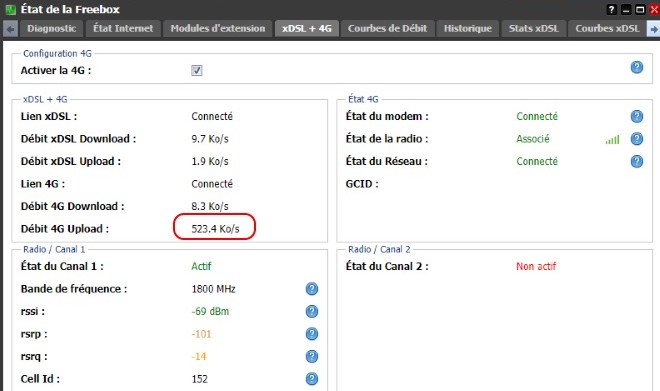The height and width of the screenshot is (391, 660).
Task: Click the -14 rsrq value
Action: [x=199, y=356]
